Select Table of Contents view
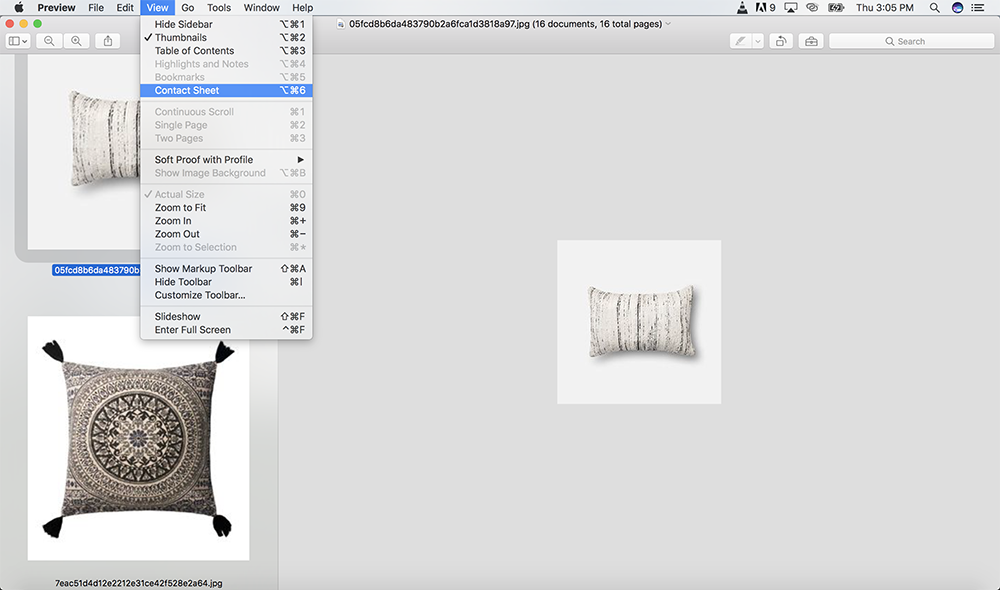1000x590 pixels. (x=226, y=50)
